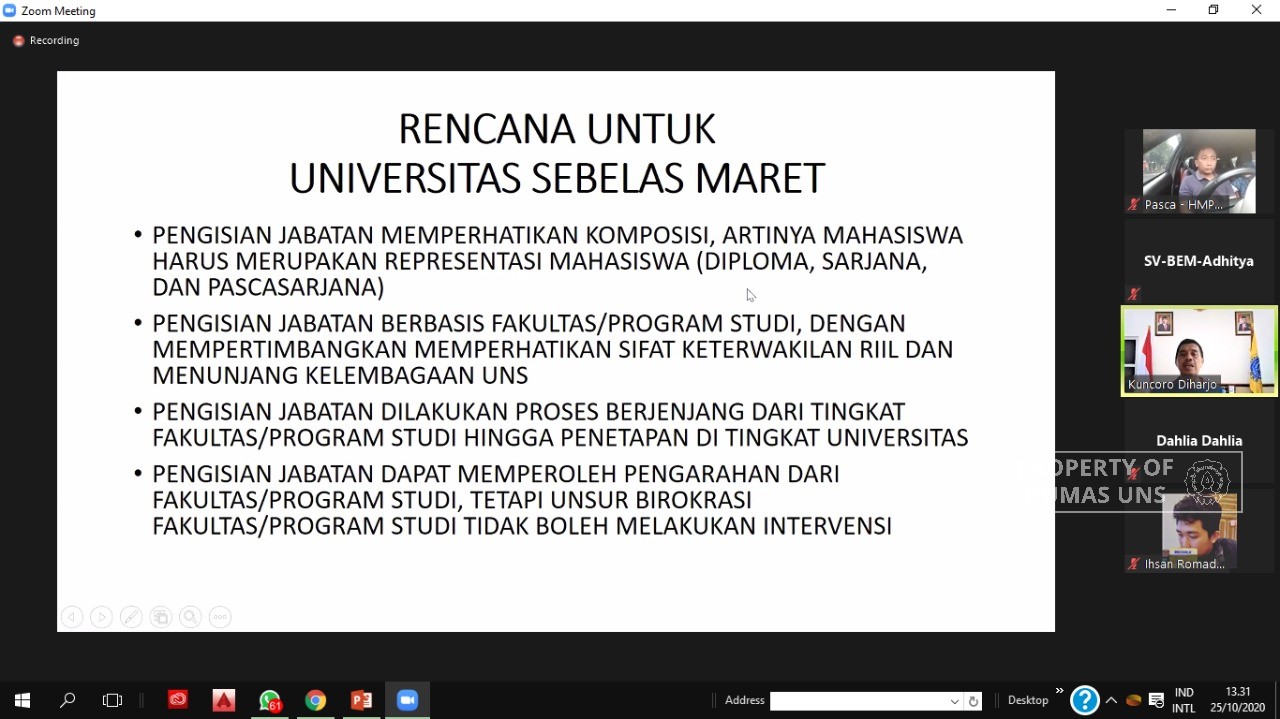
Task: Open the see-all-slides grid icon
Action: [161, 617]
